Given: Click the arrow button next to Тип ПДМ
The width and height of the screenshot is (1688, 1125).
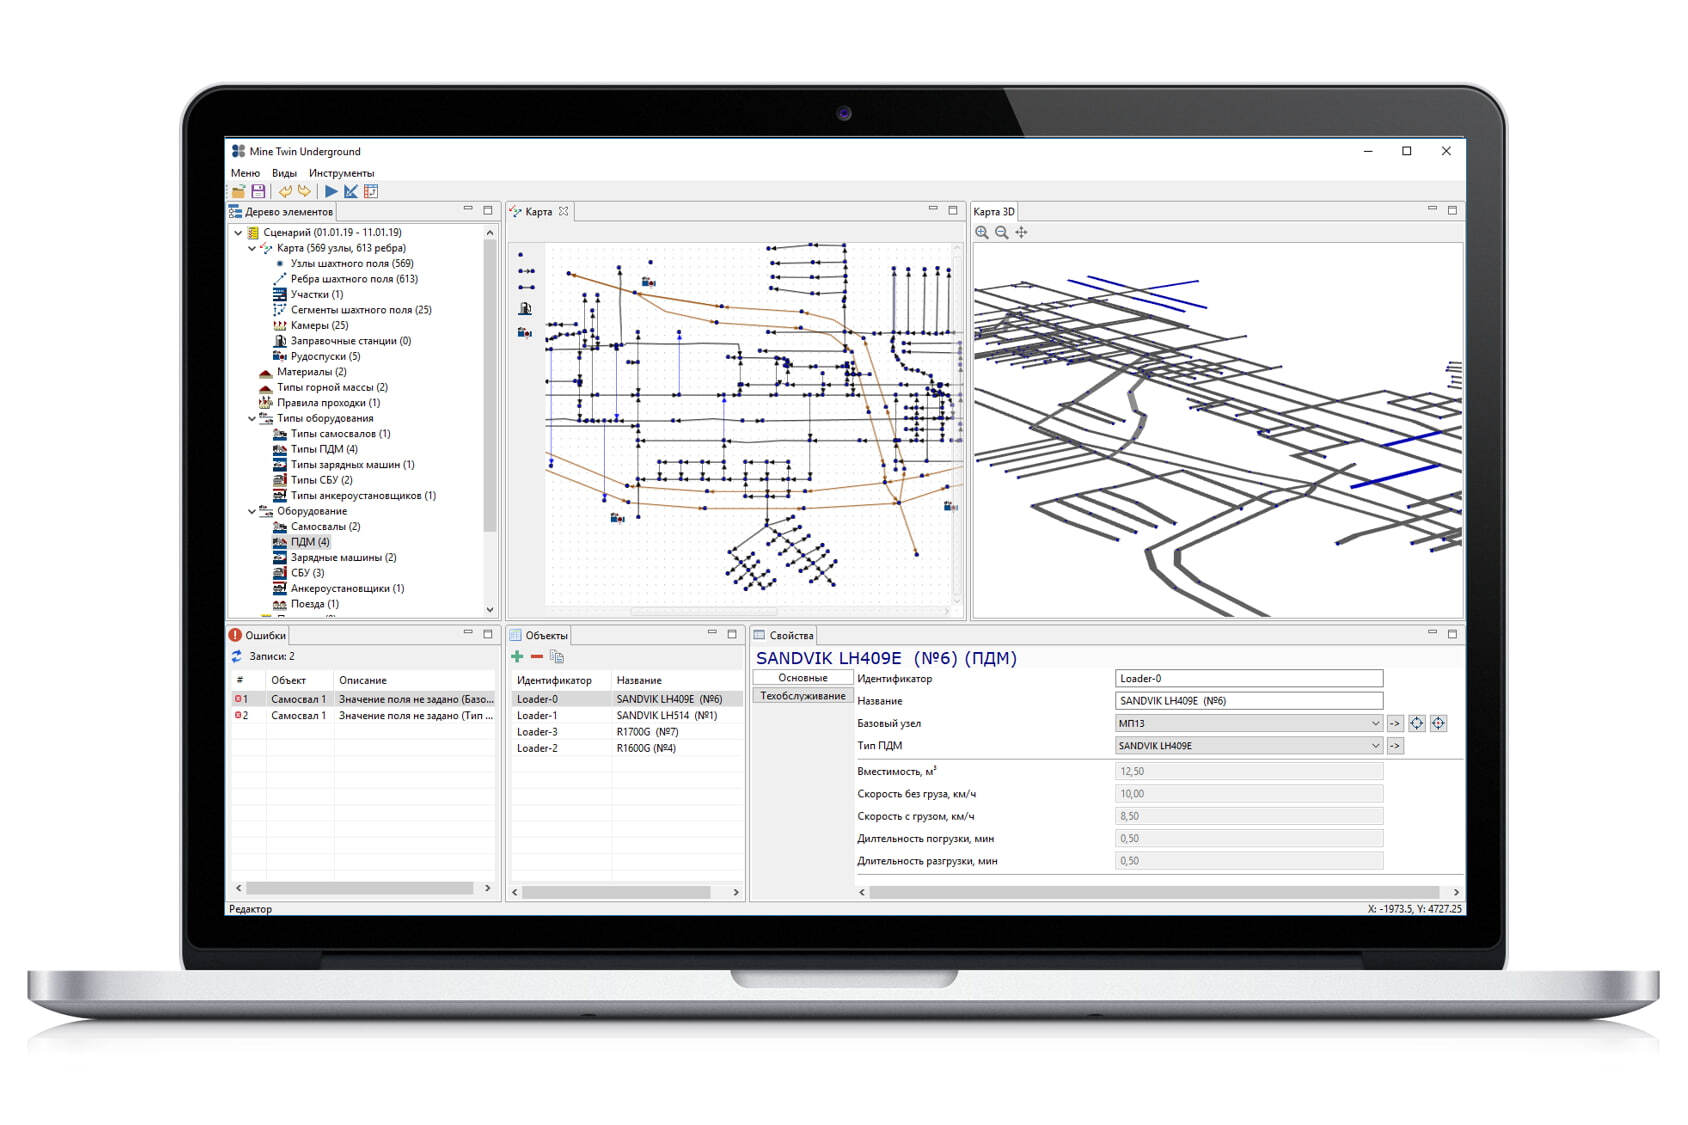Looking at the screenshot, I should (x=1395, y=745).
